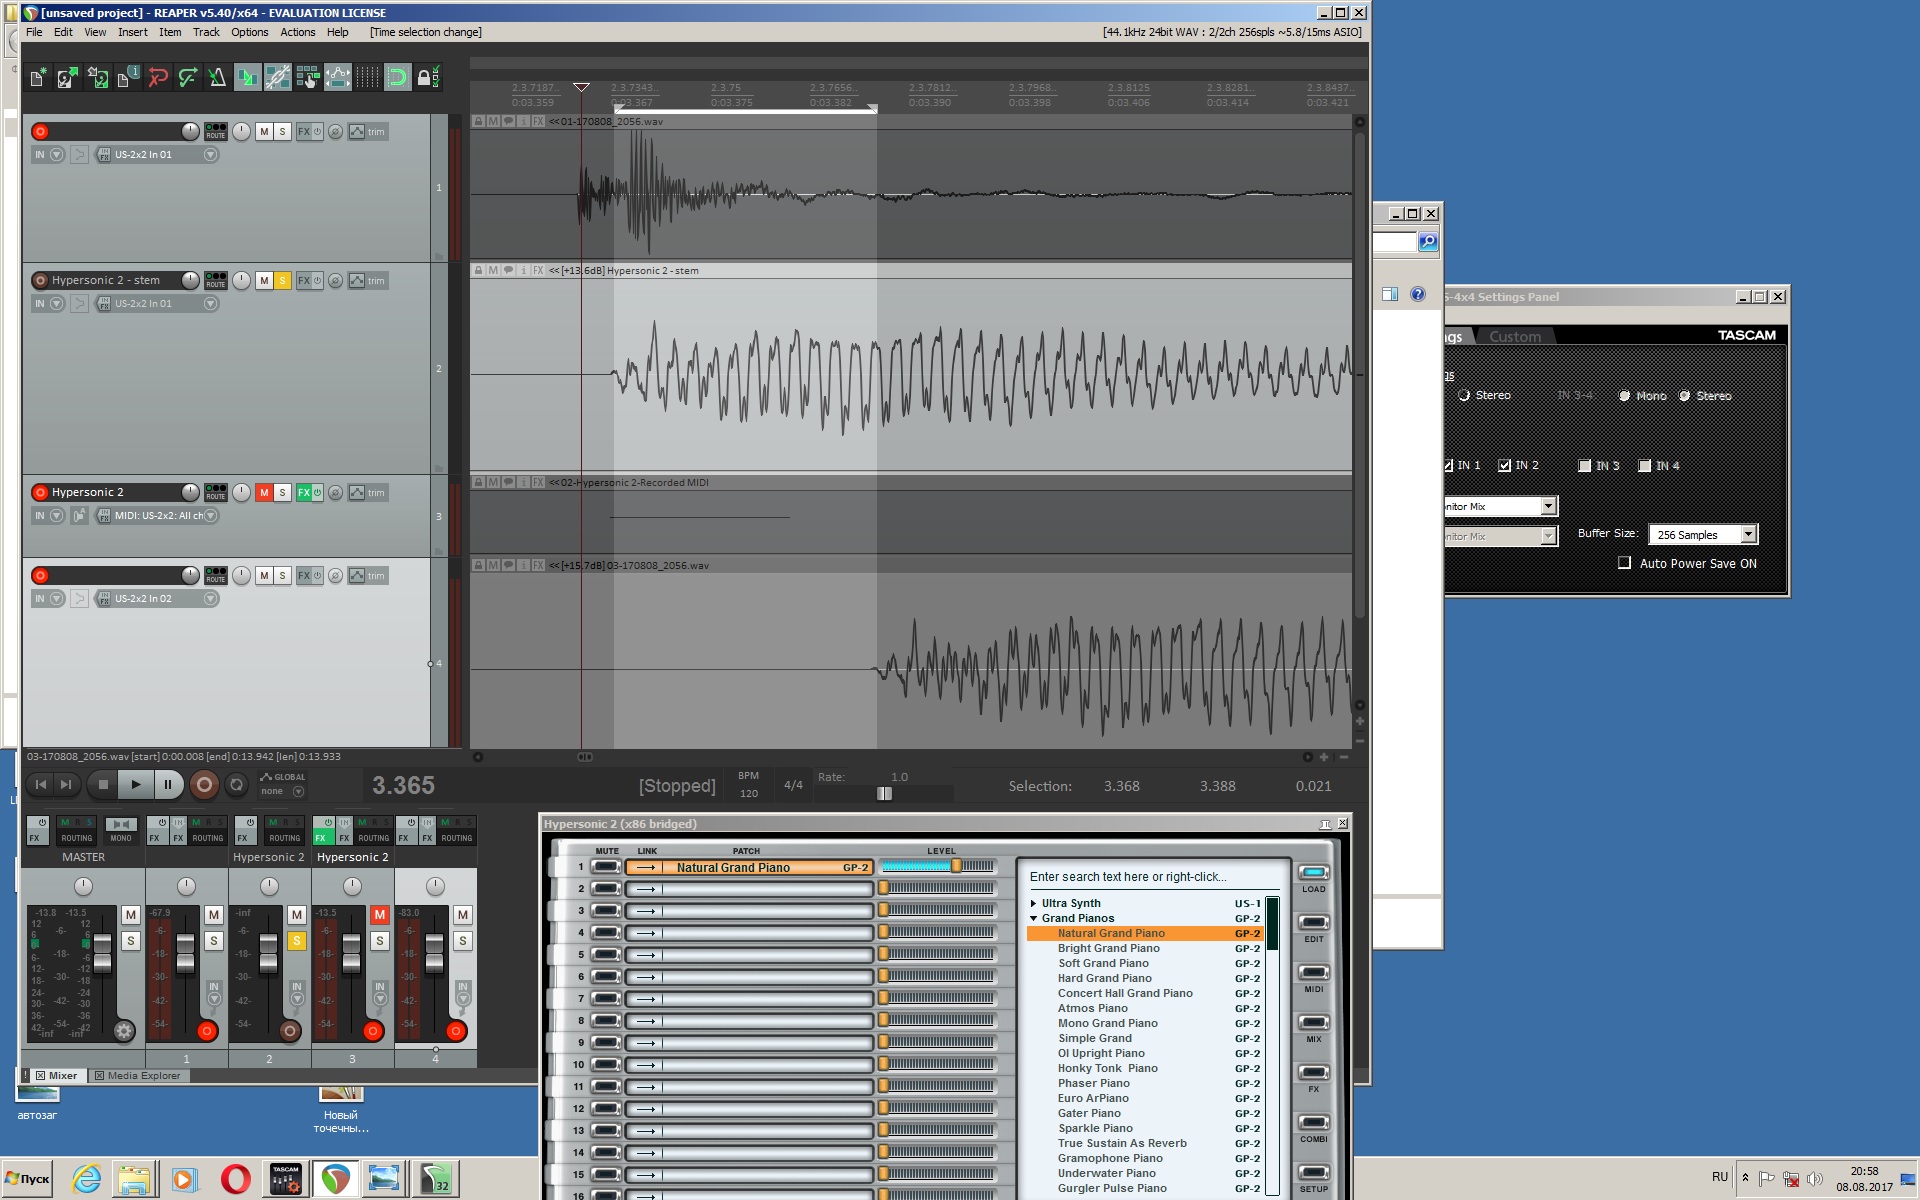Toggle the grid lines toolbar icon
The image size is (1920, 1200).
point(367,77)
